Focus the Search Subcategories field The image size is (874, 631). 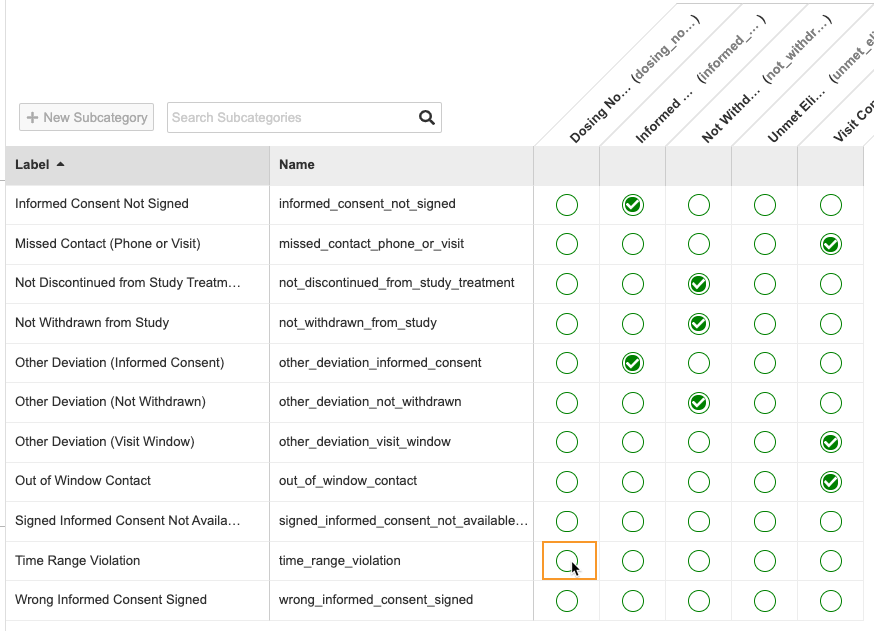[290, 118]
